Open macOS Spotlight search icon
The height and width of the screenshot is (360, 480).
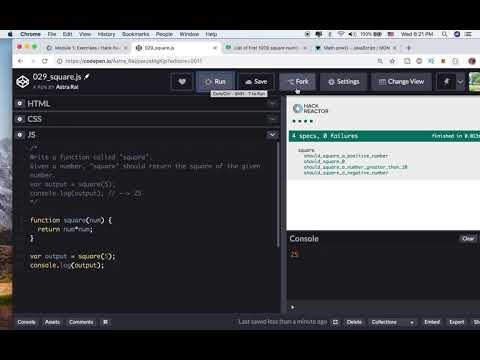point(445,34)
